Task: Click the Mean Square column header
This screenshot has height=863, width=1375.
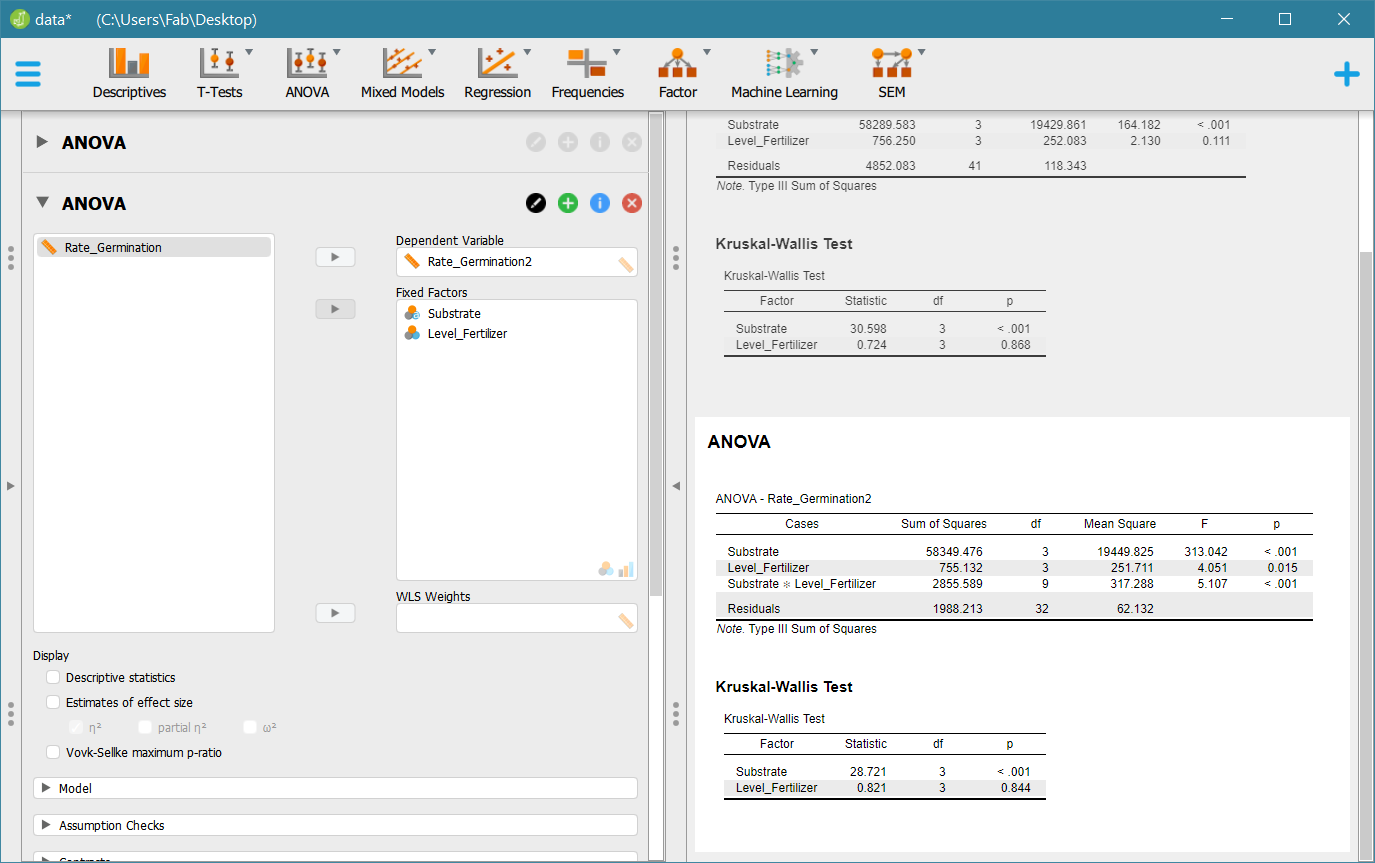Action: point(1119,524)
